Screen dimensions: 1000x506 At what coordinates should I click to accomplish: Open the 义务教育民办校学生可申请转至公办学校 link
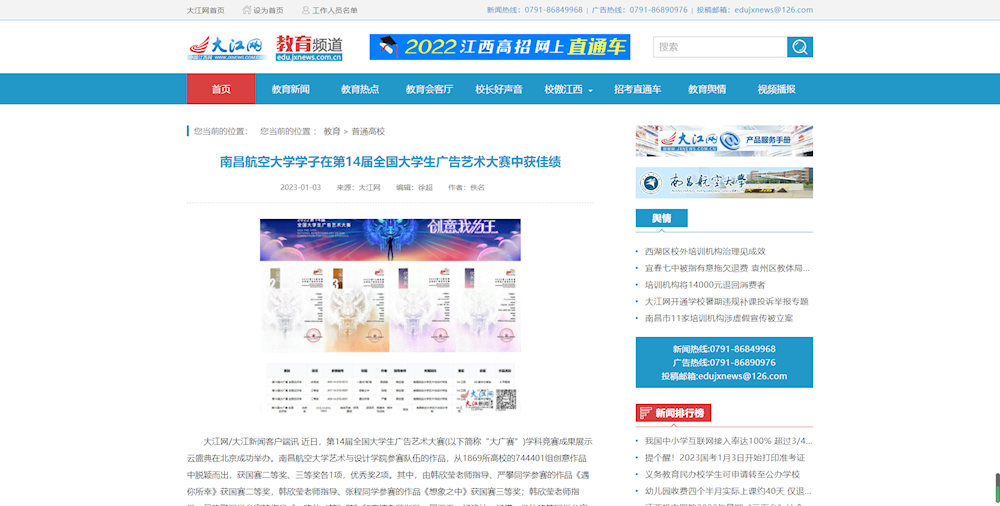pos(722,474)
